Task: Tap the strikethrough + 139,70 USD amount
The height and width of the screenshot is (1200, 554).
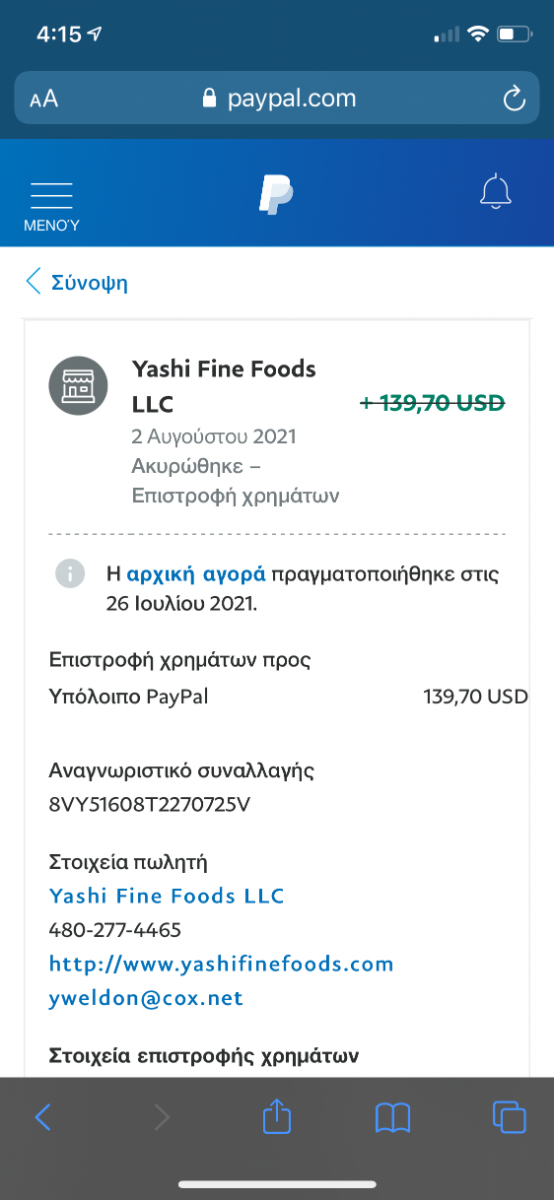Action: click(x=432, y=403)
